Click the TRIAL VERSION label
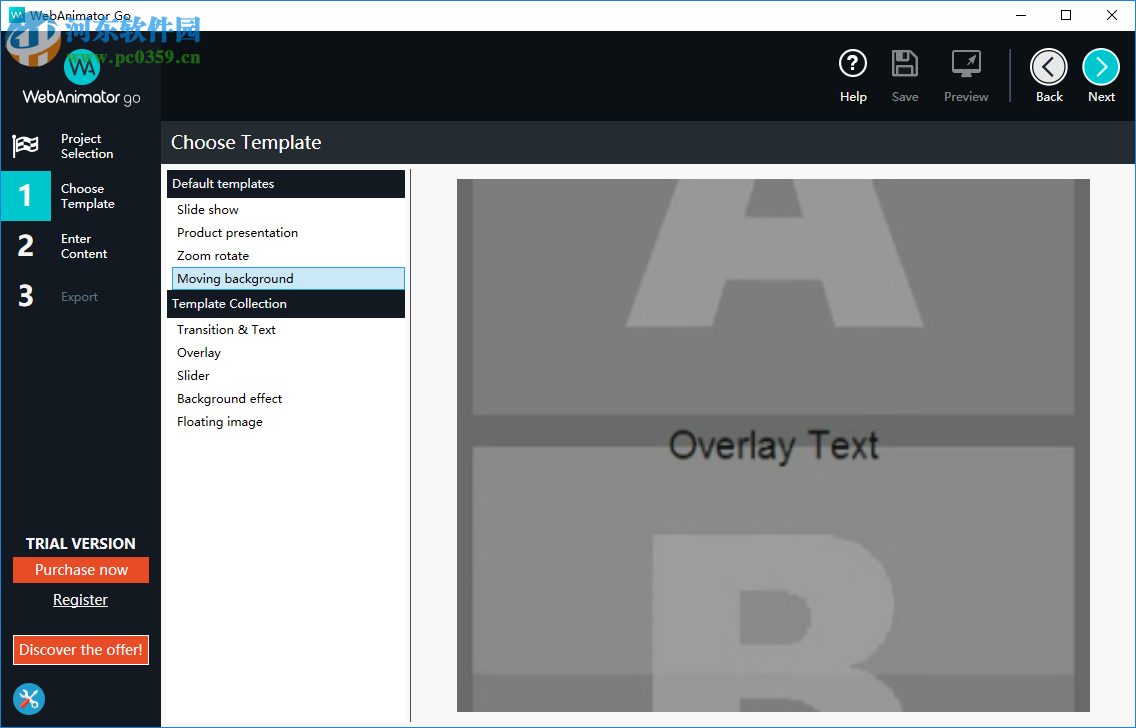The height and width of the screenshot is (728, 1136). [x=80, y=544]
